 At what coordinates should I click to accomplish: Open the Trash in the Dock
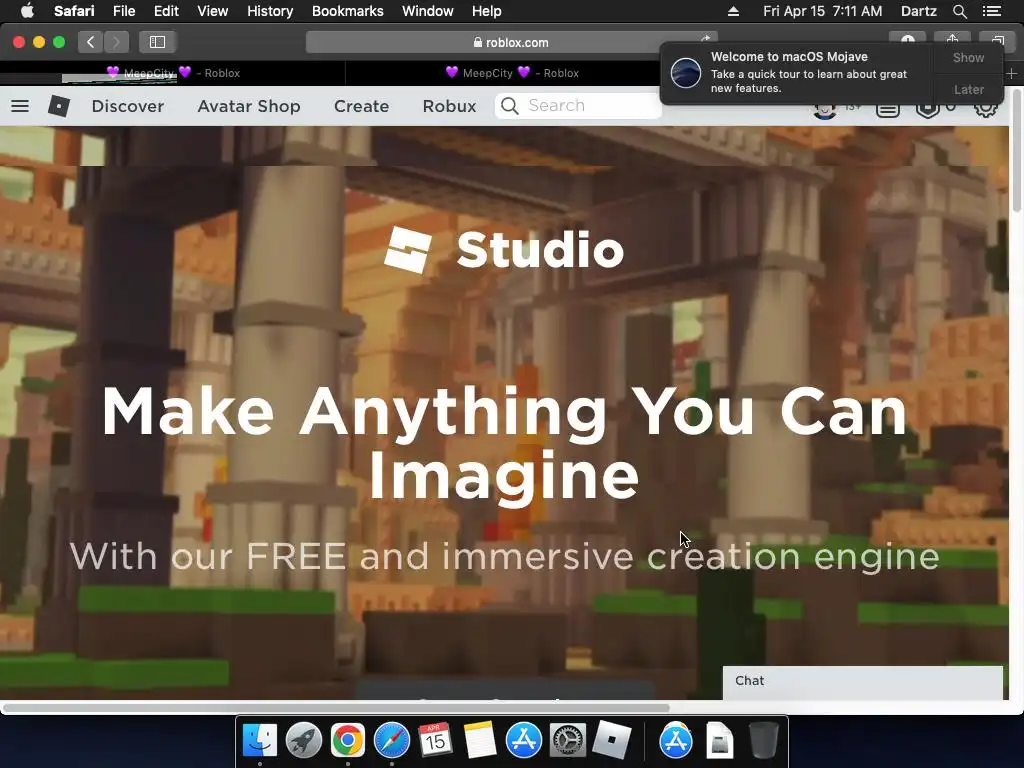point(763,741)
